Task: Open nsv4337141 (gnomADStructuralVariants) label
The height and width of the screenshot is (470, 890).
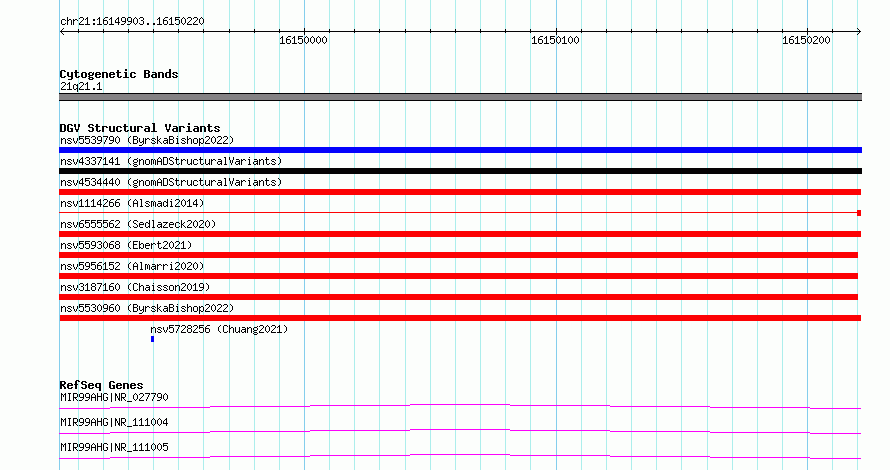Action: pos(171,161)
